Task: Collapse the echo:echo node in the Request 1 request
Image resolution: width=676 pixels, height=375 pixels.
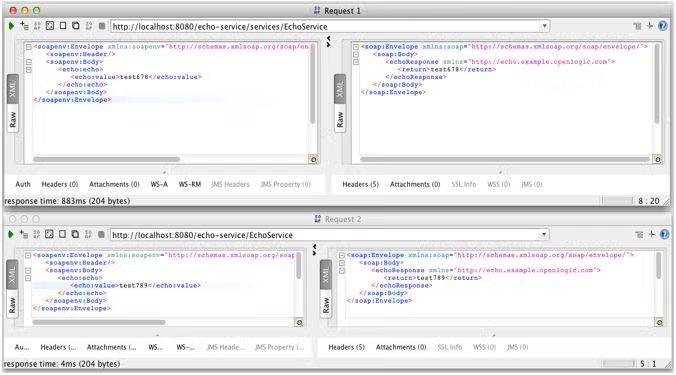Action: click(28, 70)
